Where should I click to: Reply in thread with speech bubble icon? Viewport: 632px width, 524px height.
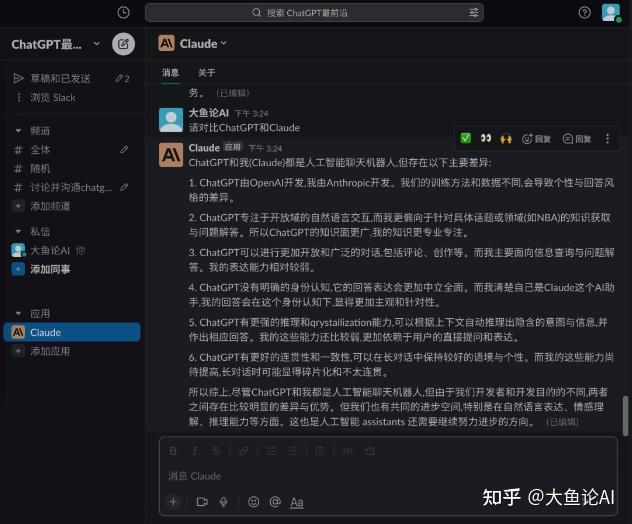click(577, 139)
